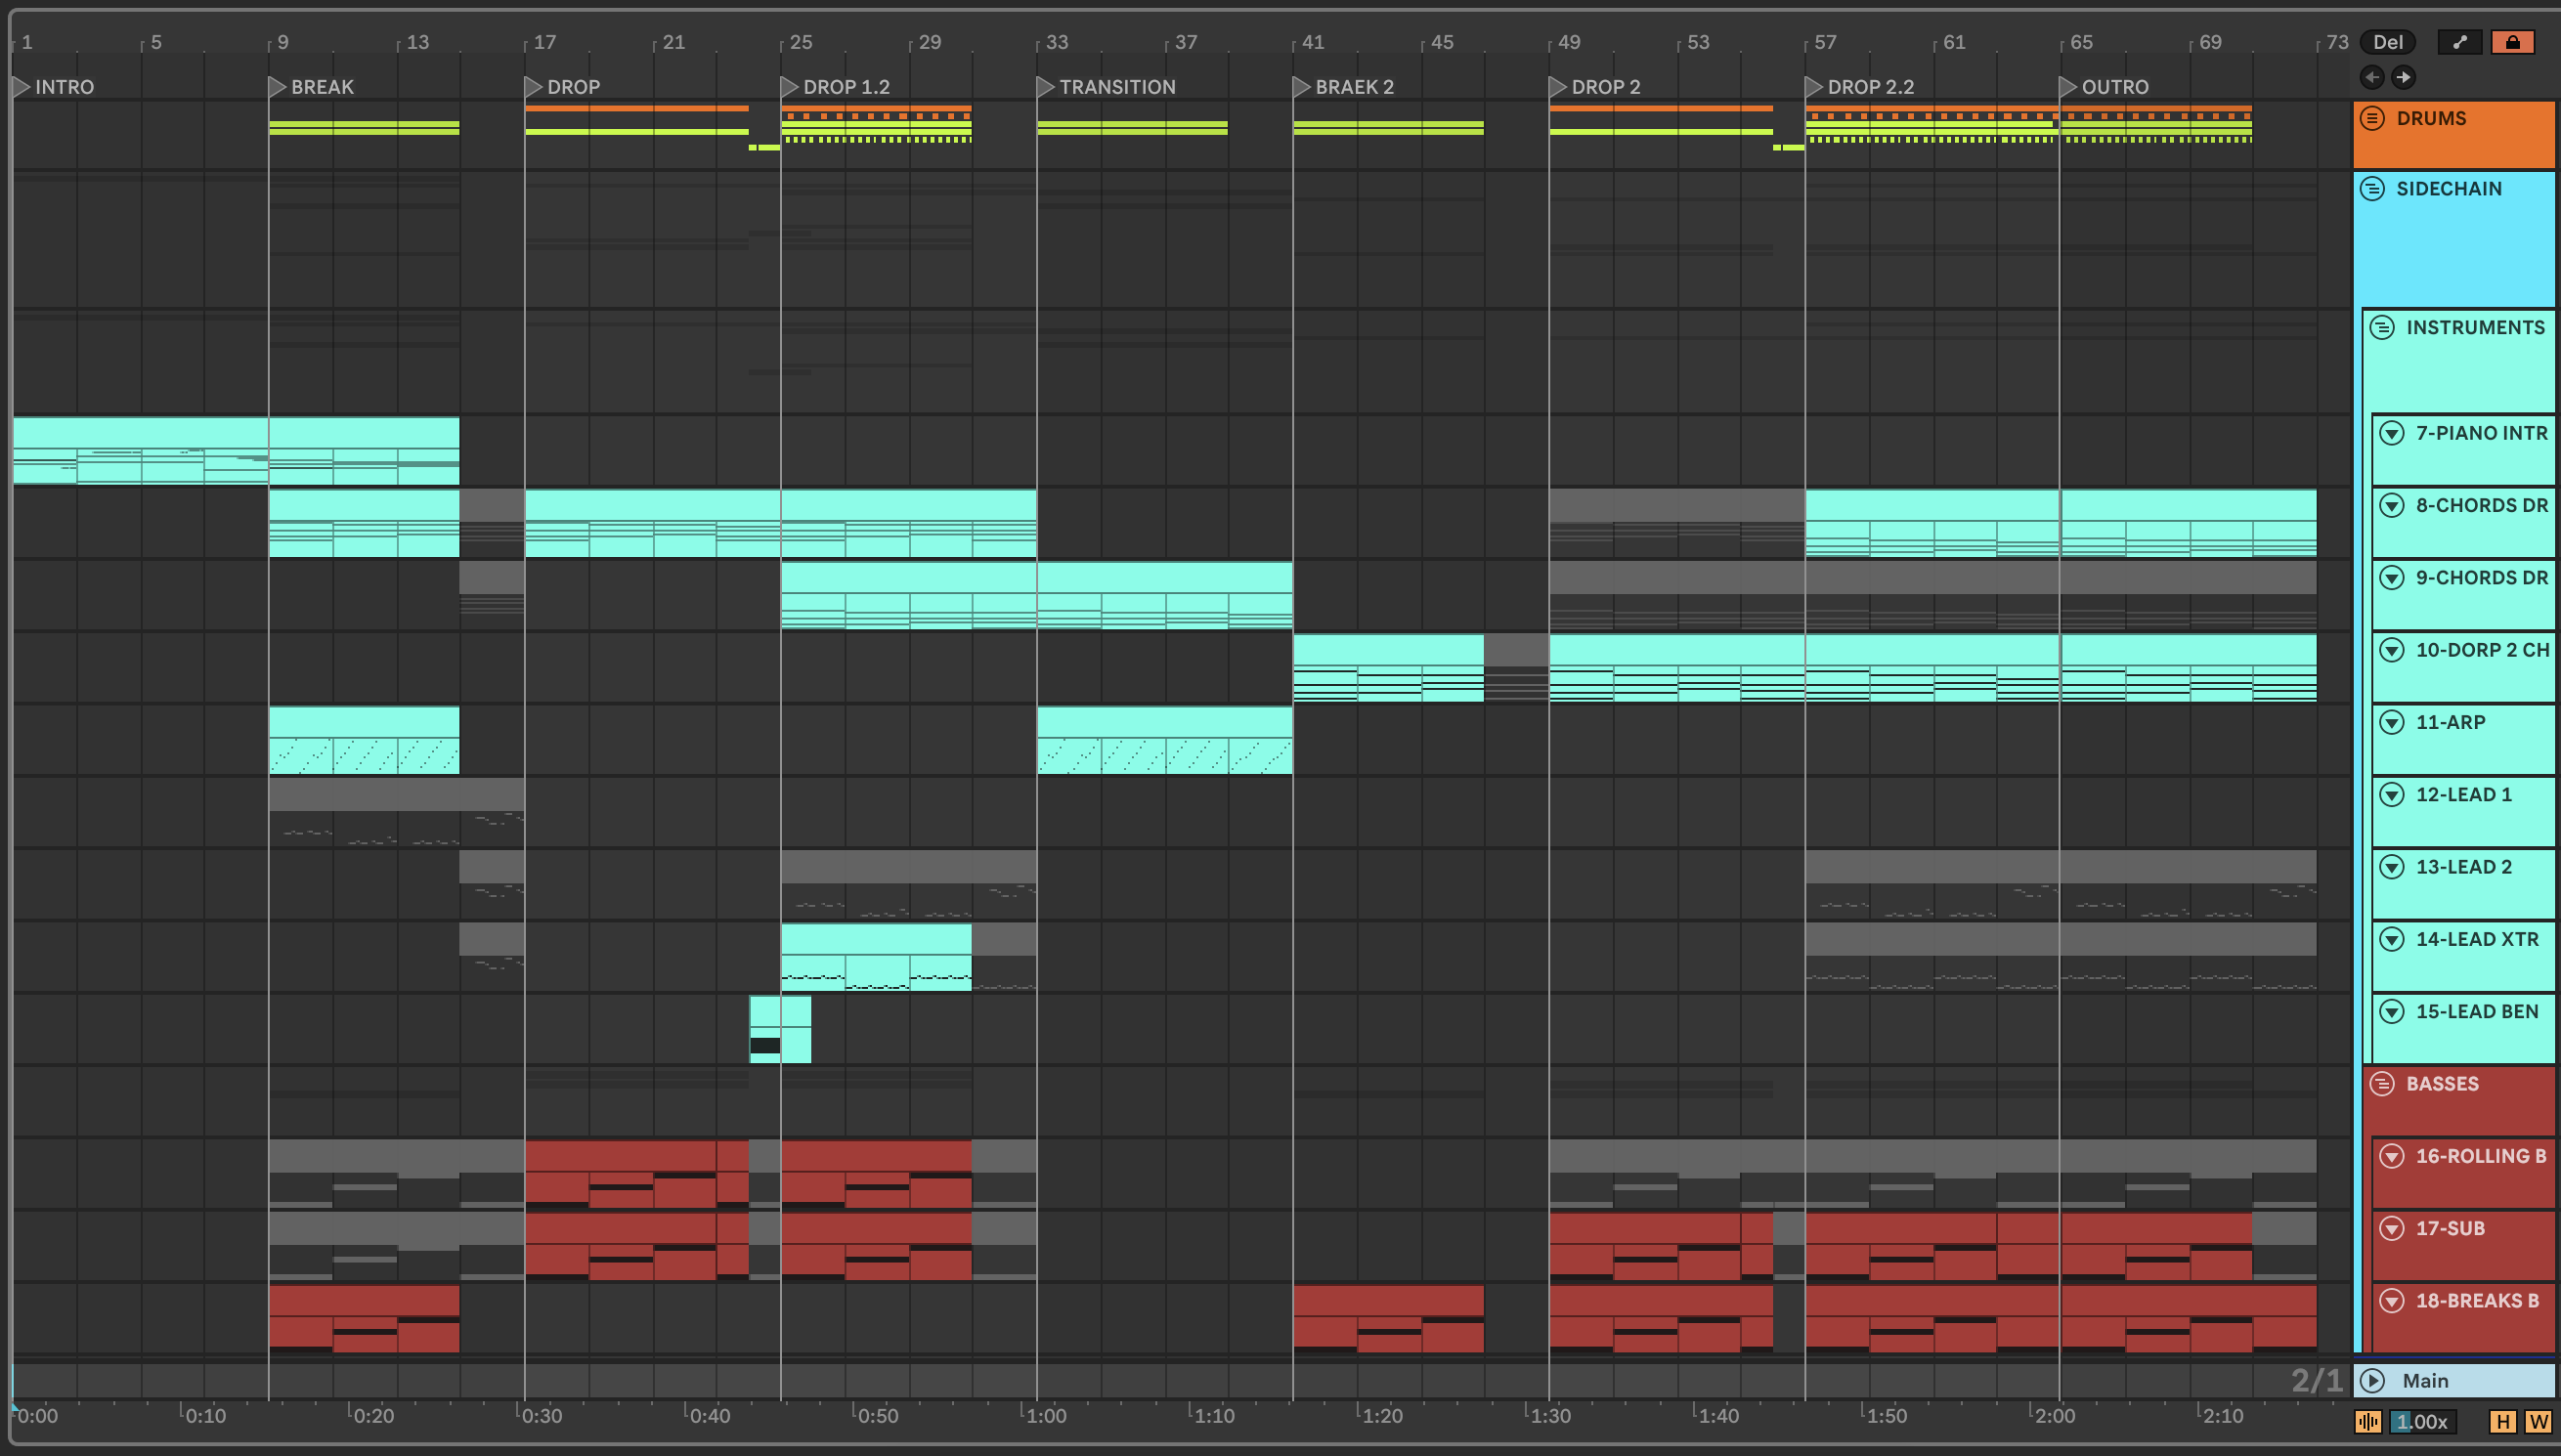
Task: Click bar 33 on the beat ruler
Action: [1057, 42]
